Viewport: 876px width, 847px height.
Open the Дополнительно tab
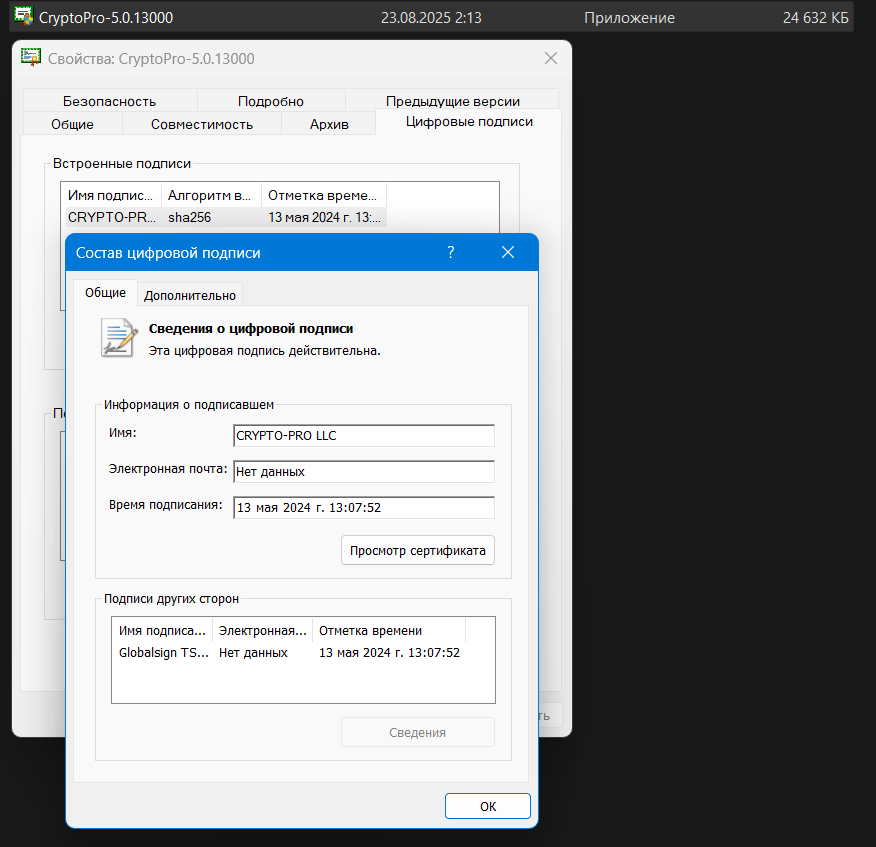[x=190, y=295]
